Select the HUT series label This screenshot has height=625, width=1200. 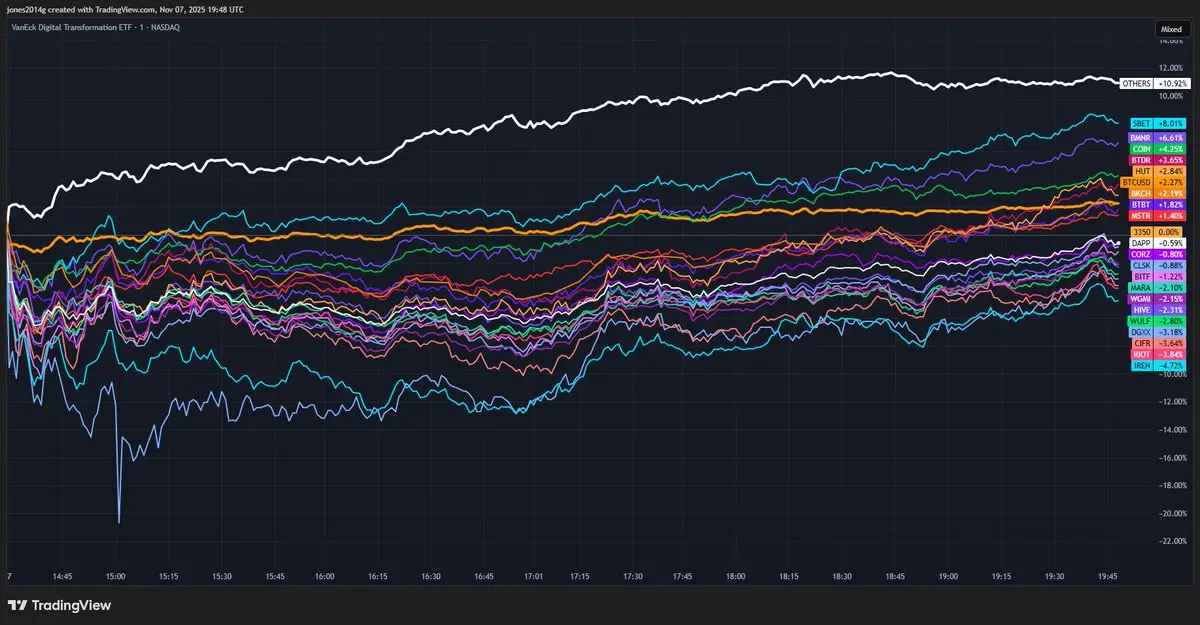coord(1143,171)
